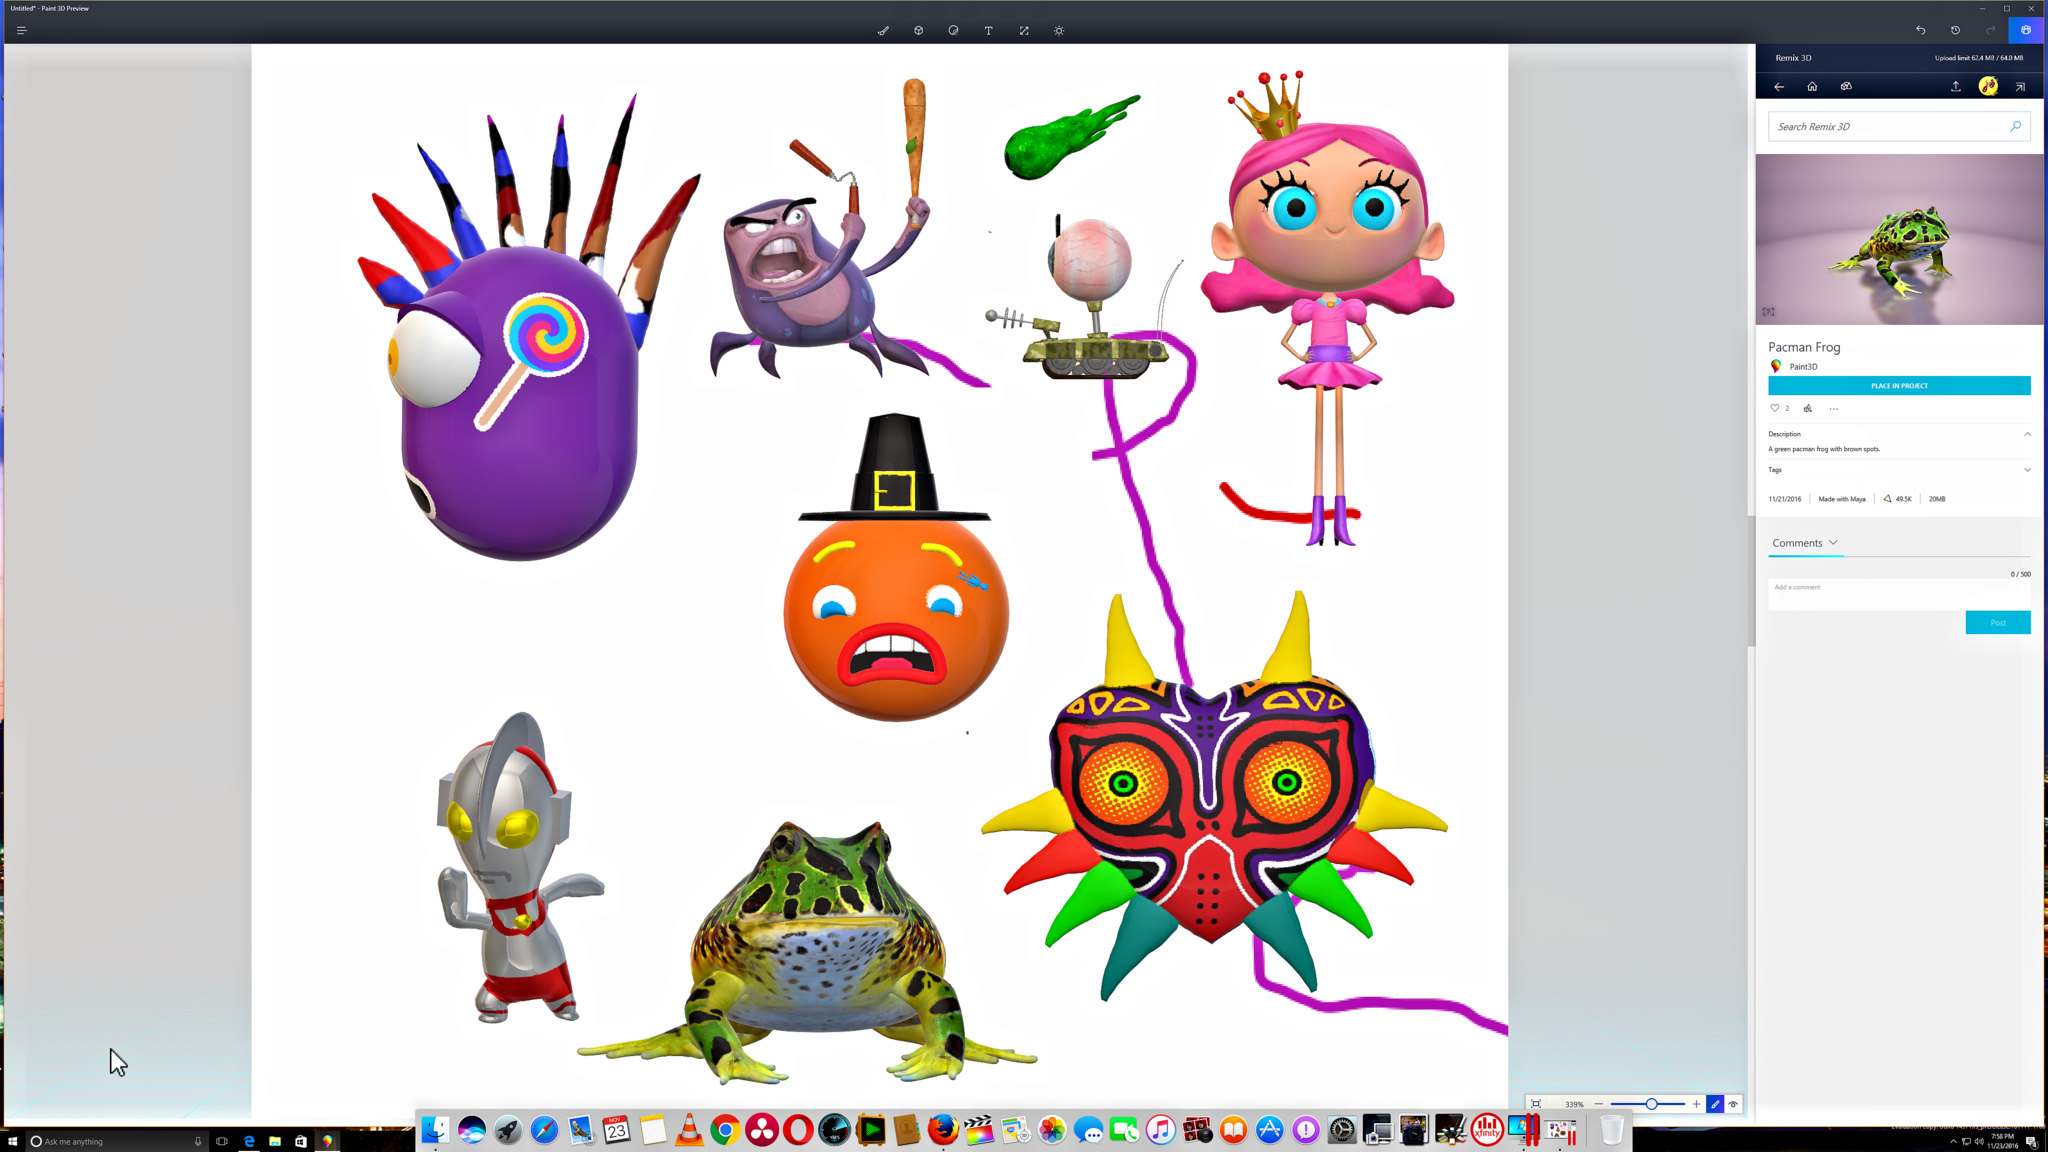Screen dimensions: 2048x1152
Task: Open the Comments dropdown
Action: click(x=1833, y=542)
